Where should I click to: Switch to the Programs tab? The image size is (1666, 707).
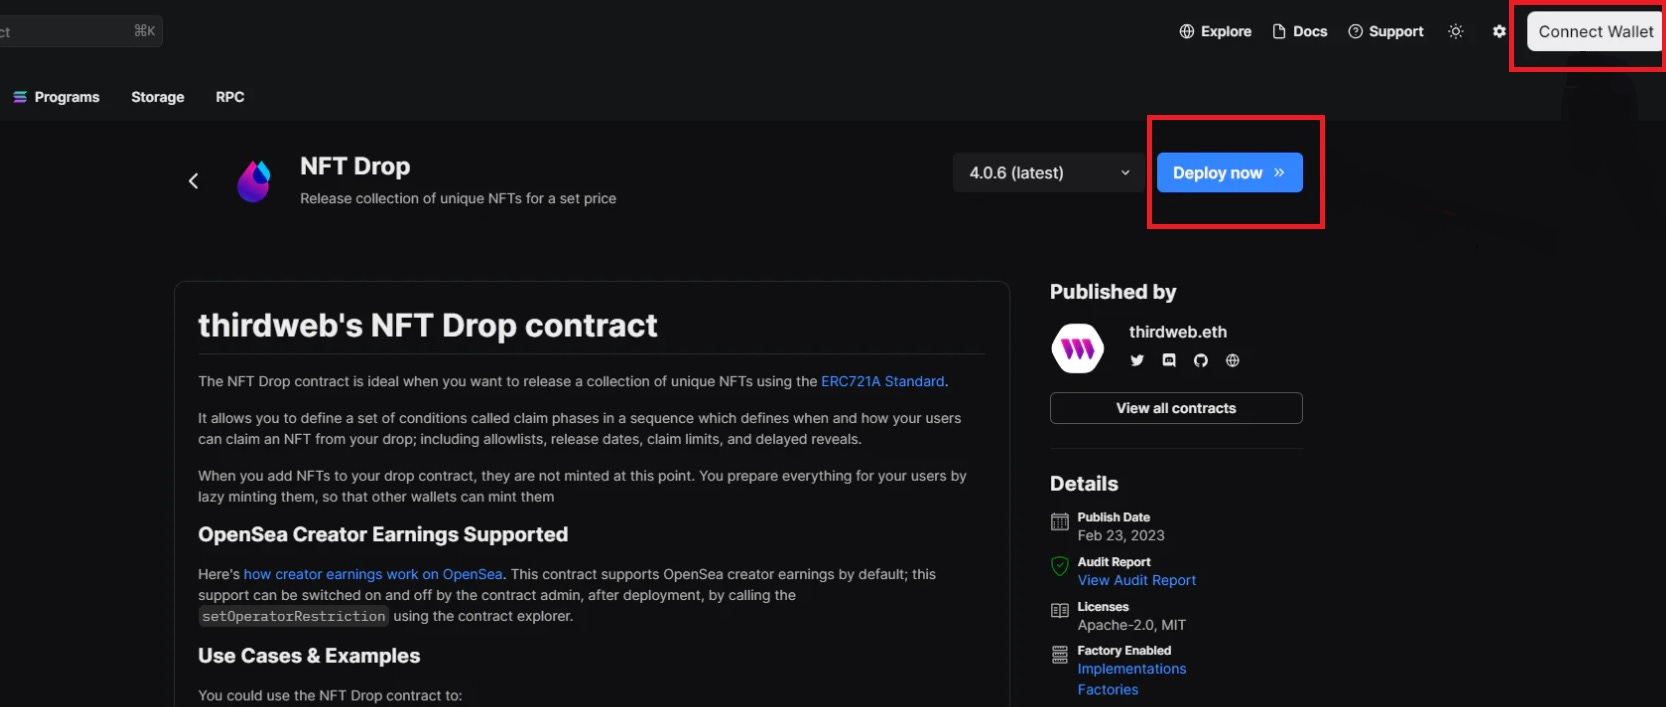coord(56,97)
